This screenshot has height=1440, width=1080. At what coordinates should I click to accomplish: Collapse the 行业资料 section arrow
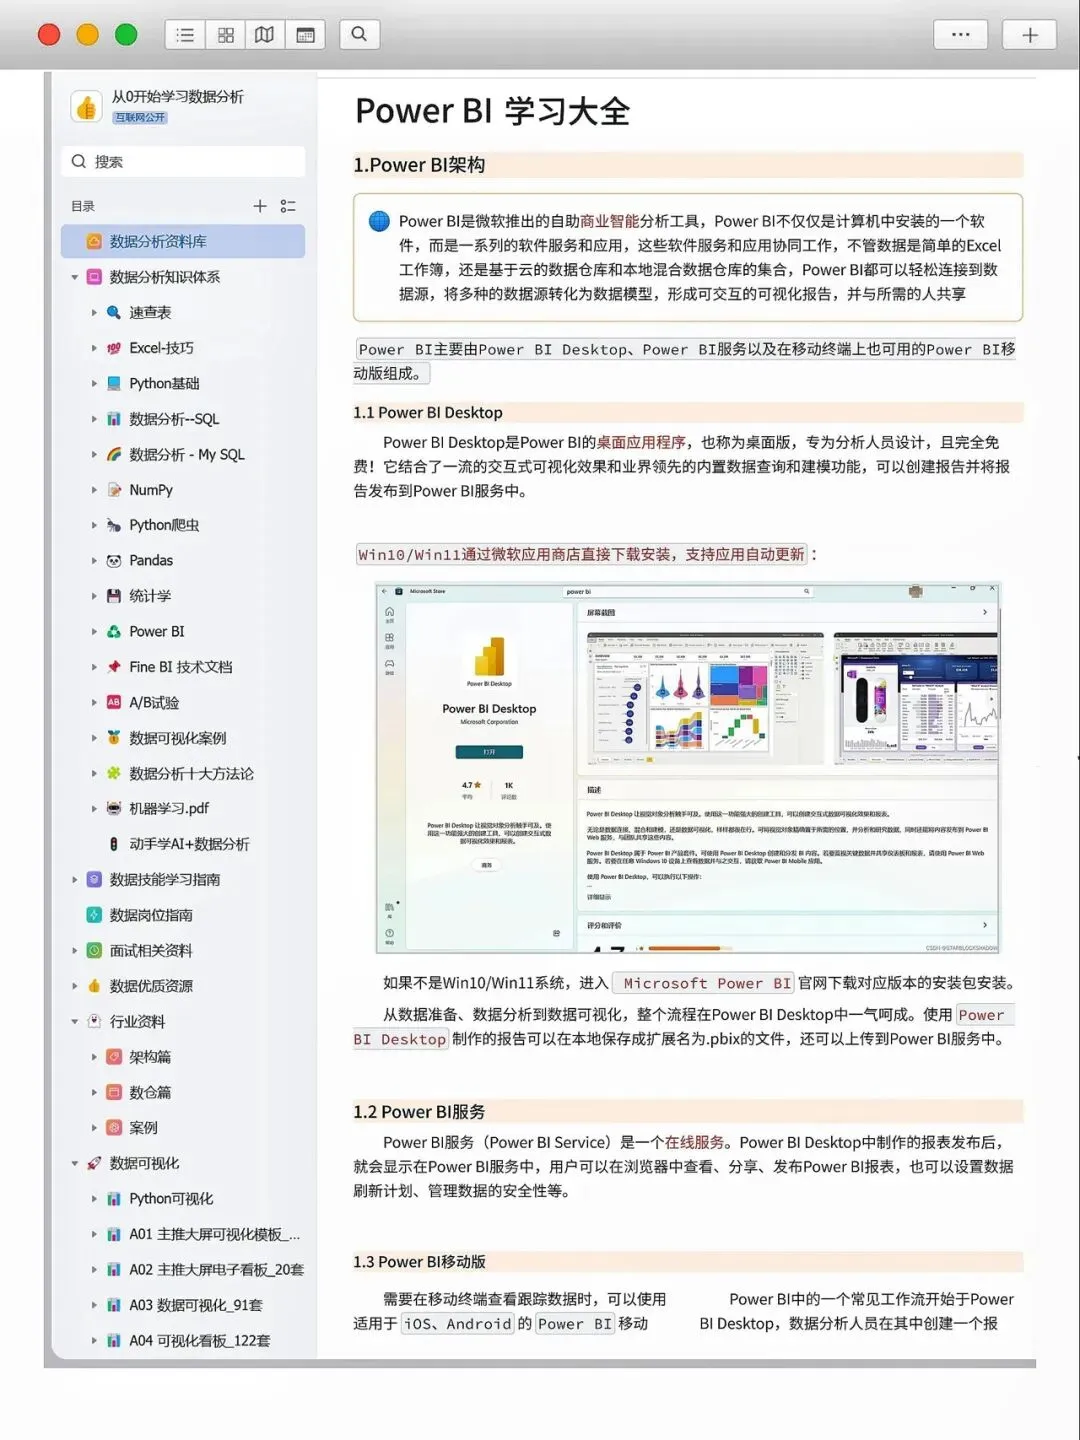click(75, 1022)
